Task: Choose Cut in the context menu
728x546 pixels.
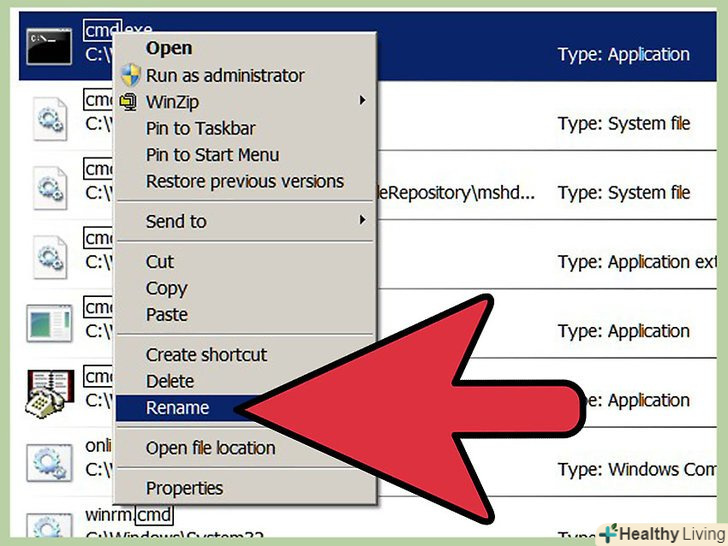Action: [x=245, y=262]
